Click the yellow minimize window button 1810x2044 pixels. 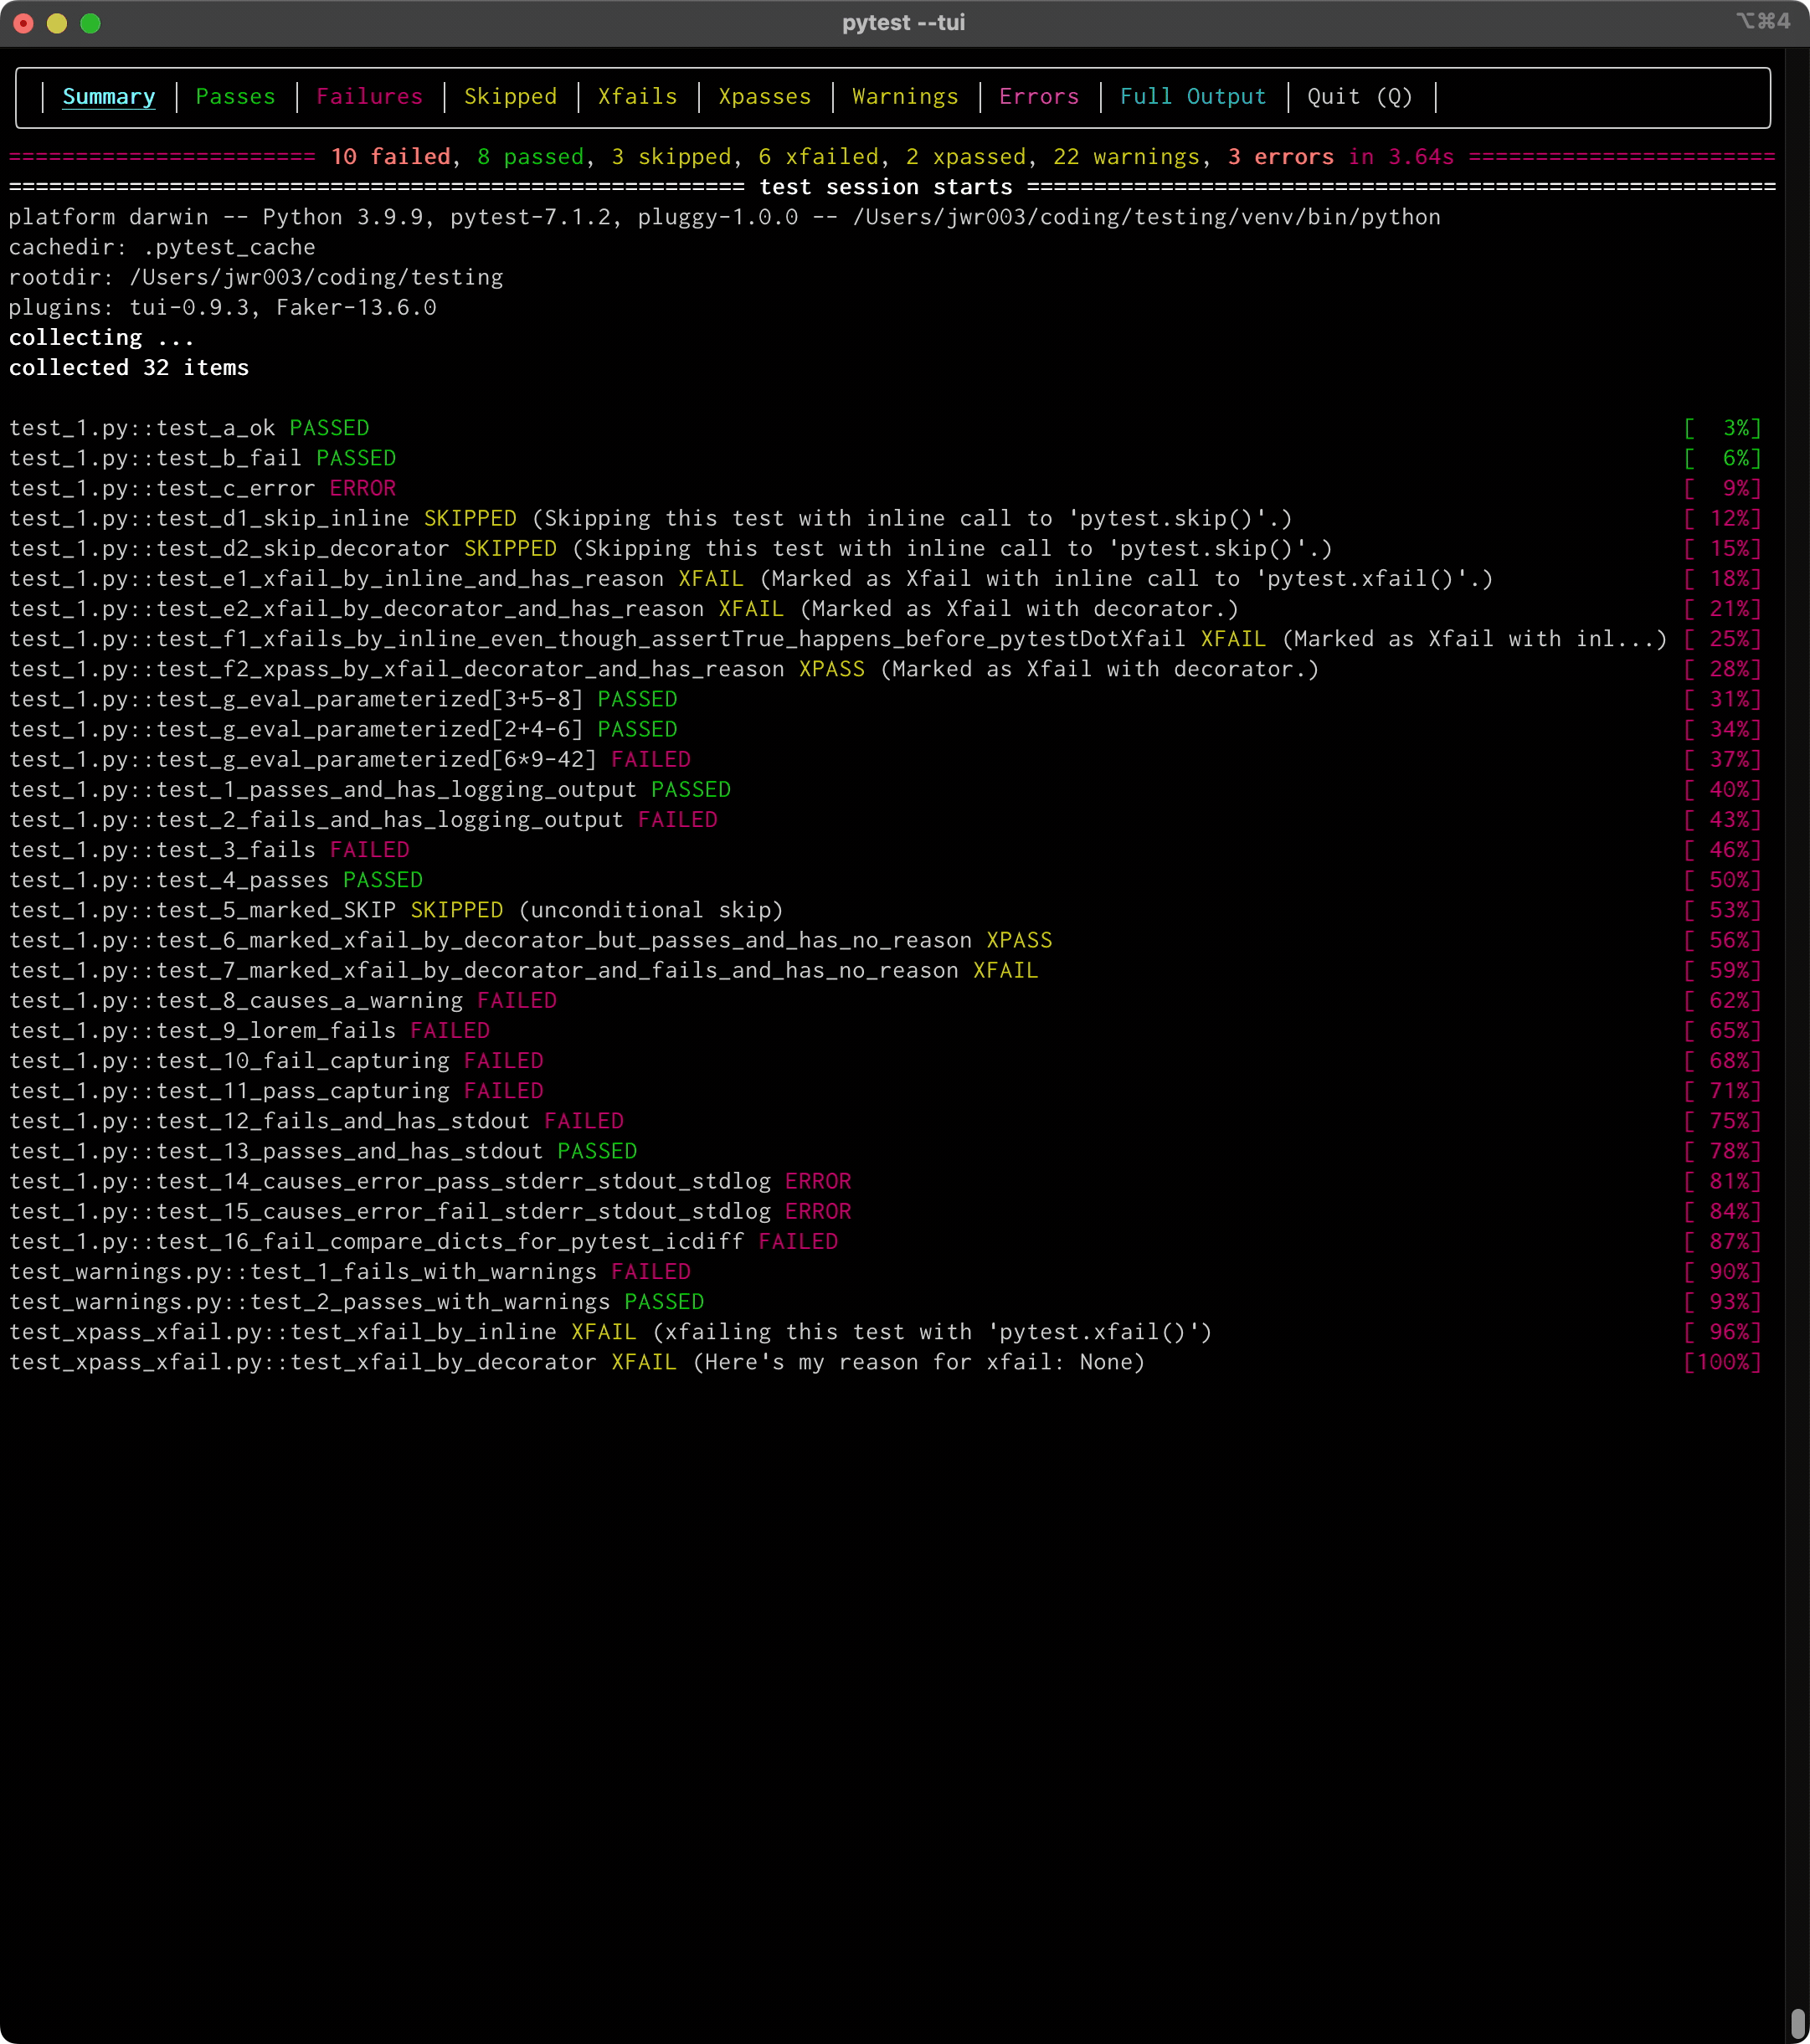click(57, 23)
